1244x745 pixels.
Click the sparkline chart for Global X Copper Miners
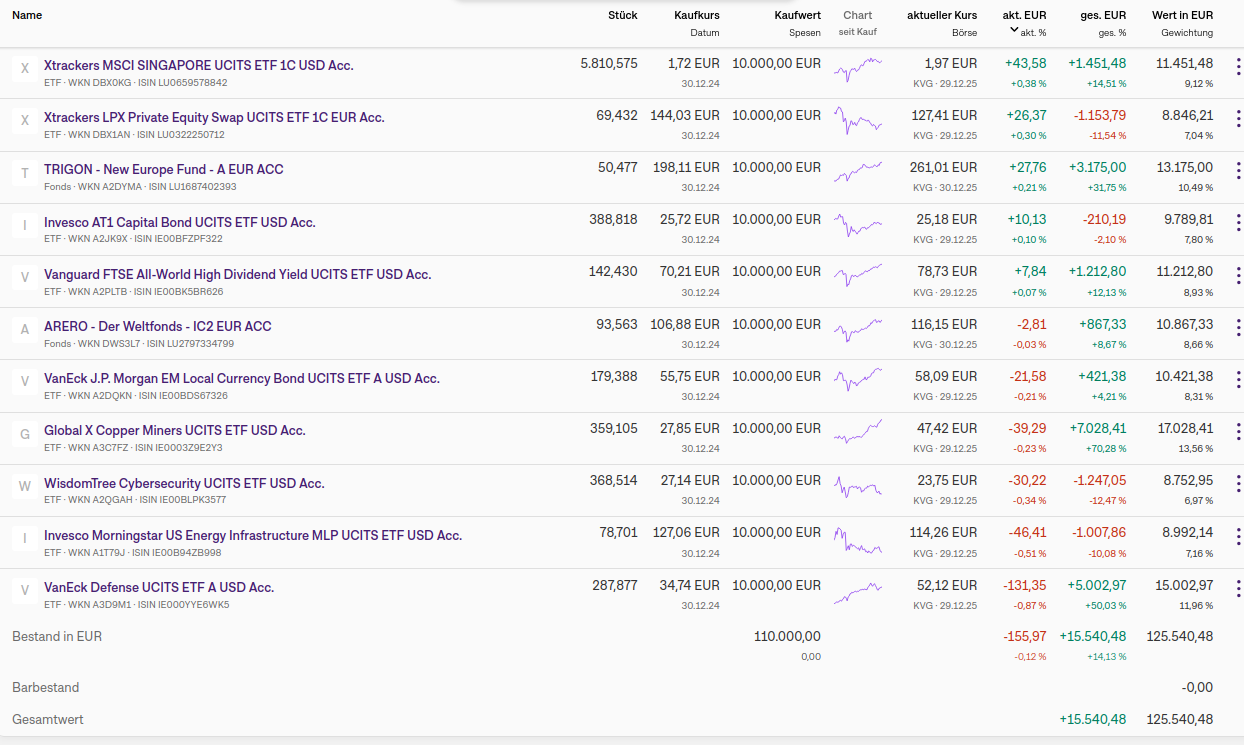click(858, 431)
